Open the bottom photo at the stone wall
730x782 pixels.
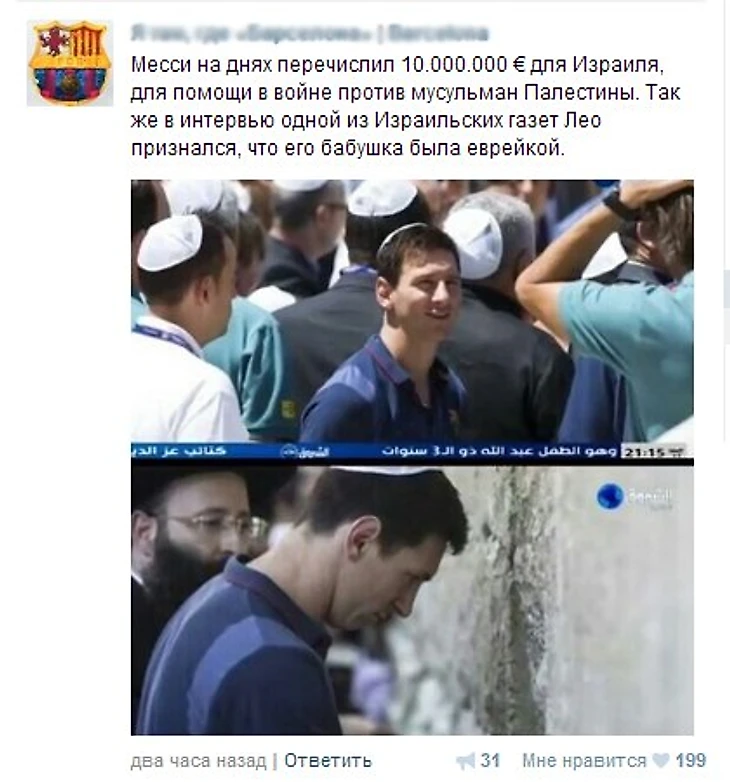(x=412, y=600)
